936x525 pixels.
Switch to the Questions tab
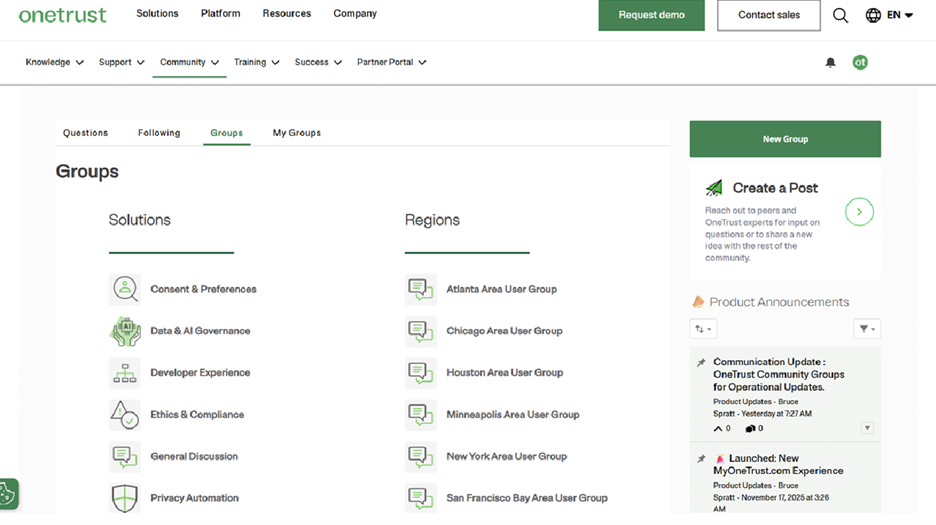pyautogui.click(x=85, y=133)
